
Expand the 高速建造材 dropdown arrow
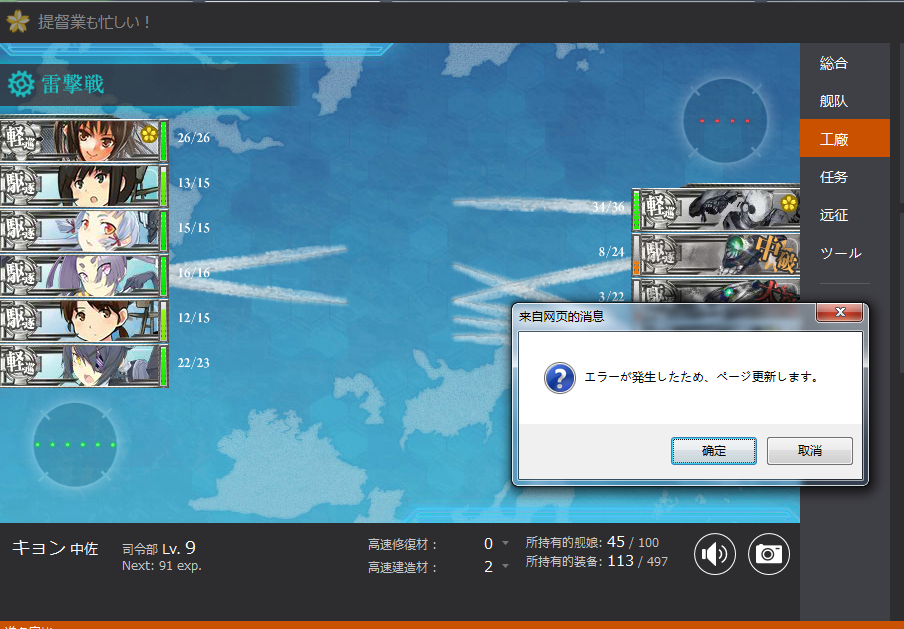click(506, 566)
